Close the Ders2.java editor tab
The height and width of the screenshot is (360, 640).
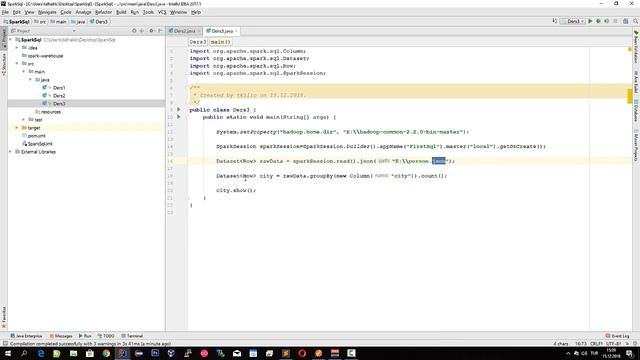point(199,31)
